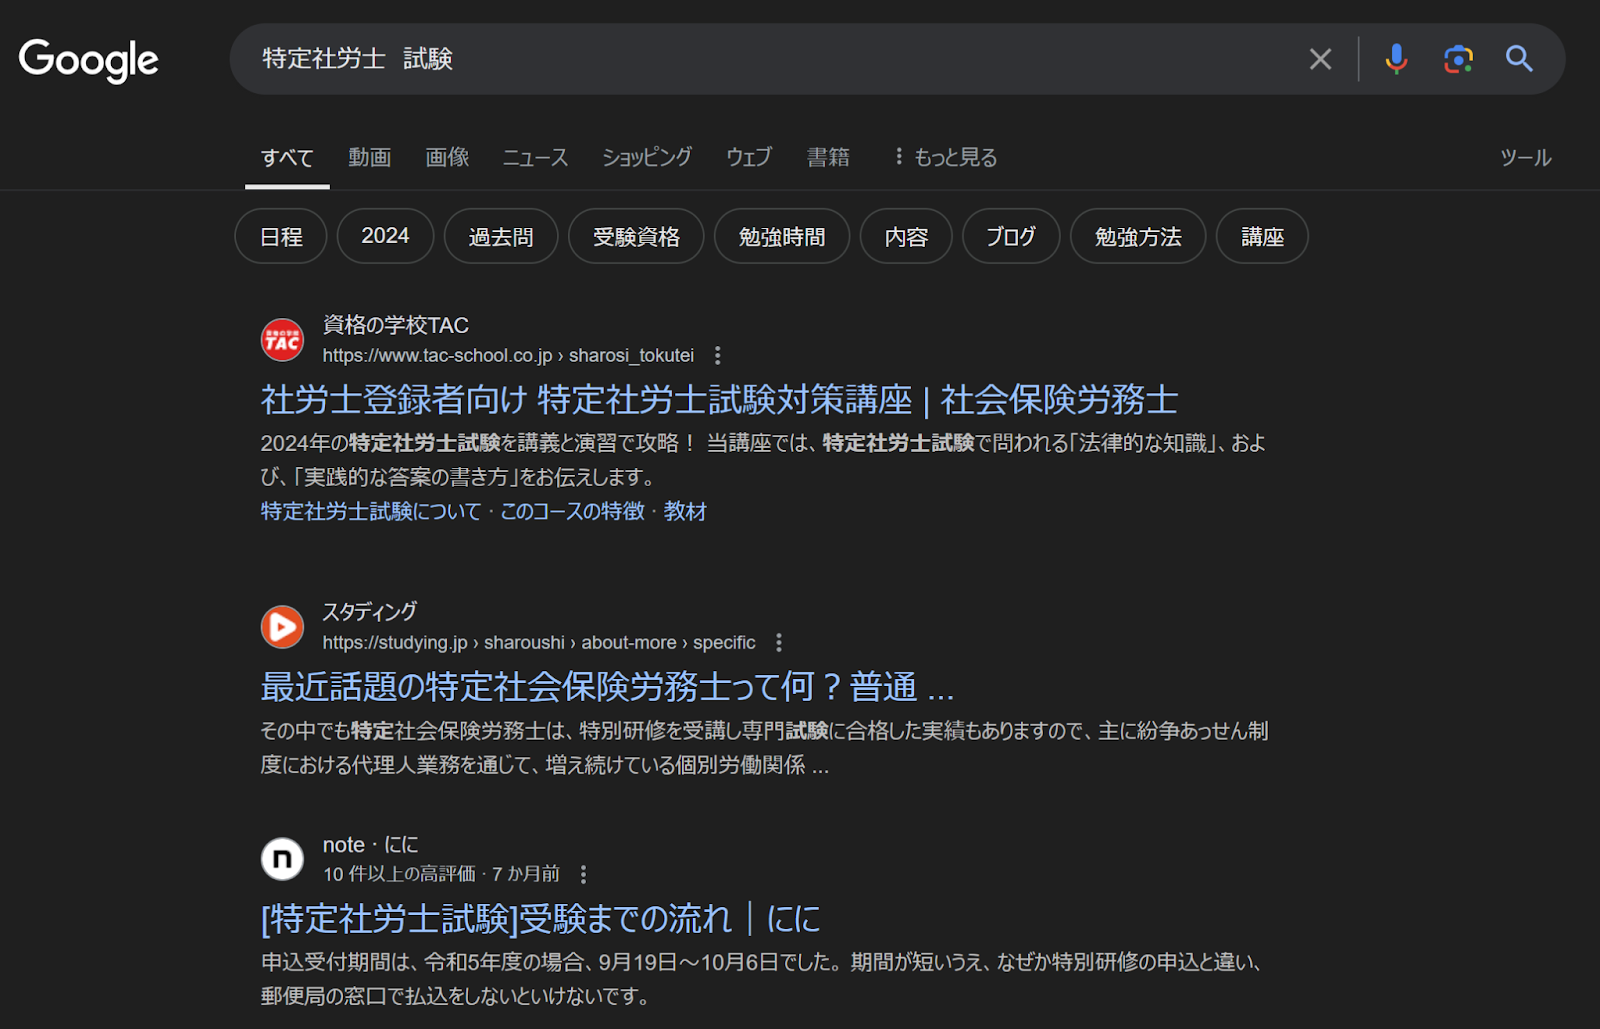This screenshot has width=1600, height=1029.
Task: Switch to the 書籍 tab
Action: (x=828, y=157)
